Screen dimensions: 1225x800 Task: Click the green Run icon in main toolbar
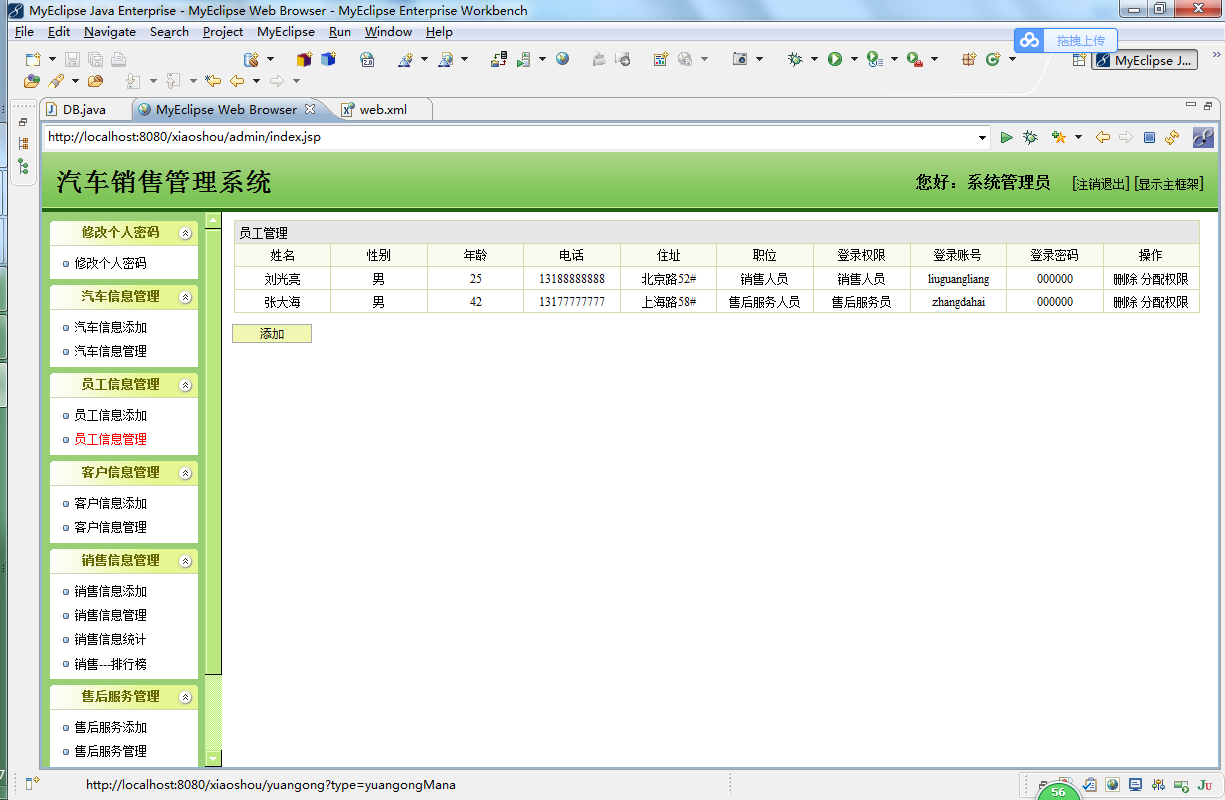(x=834, y=60)
